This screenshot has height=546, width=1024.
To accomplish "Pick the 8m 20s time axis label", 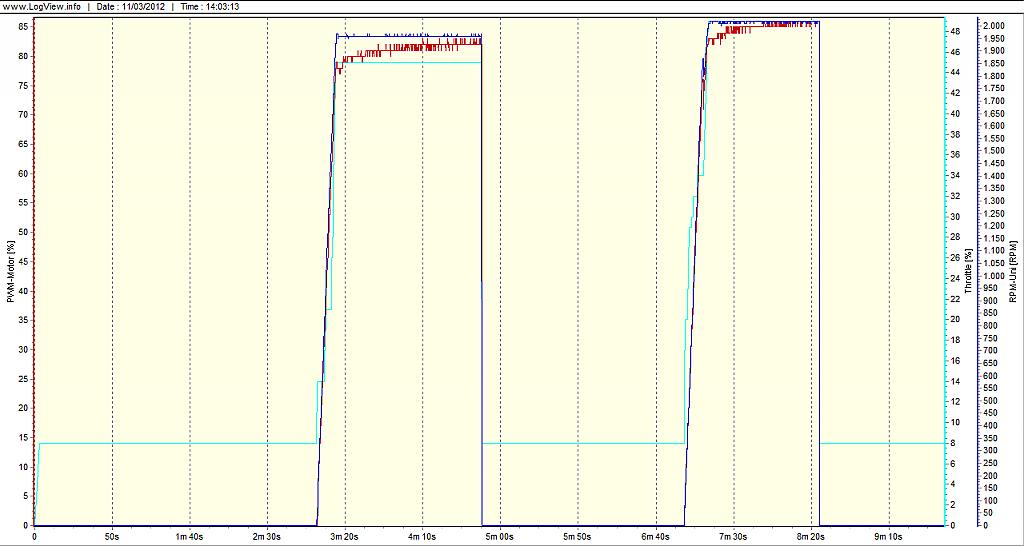I will point(808,537).
